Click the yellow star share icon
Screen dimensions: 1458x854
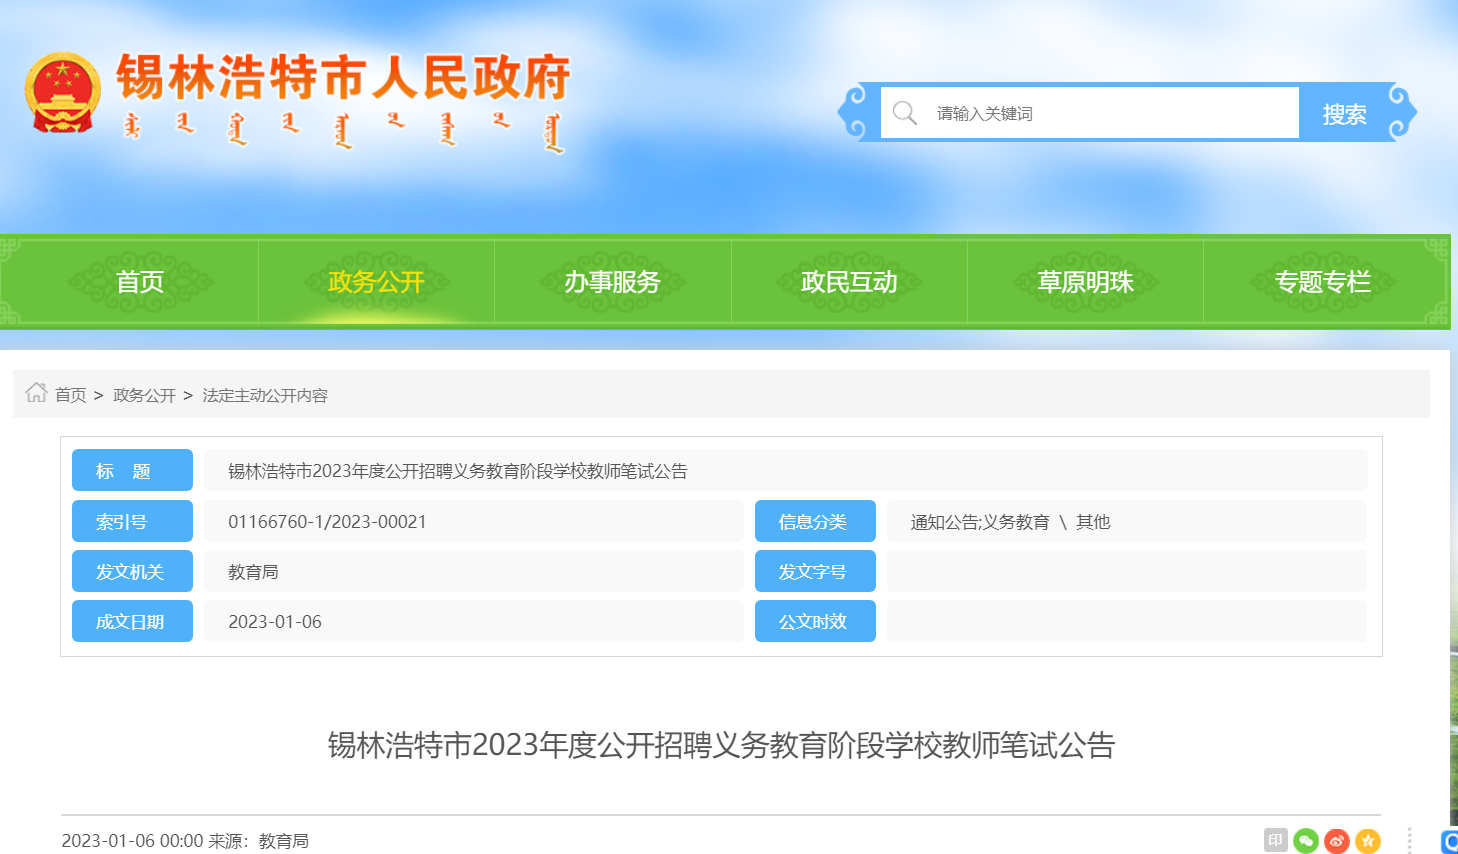pyautogui.click(x=1367, y=841)
